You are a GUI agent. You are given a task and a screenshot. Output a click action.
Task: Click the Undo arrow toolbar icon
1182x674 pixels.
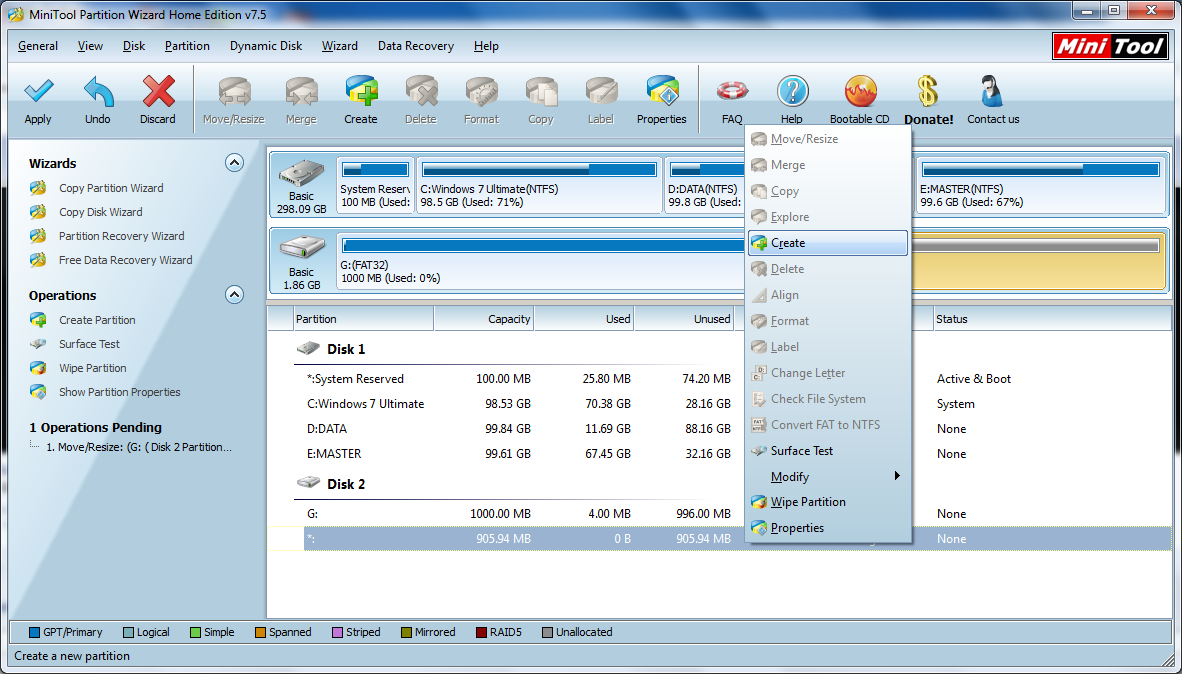[98, 92]
